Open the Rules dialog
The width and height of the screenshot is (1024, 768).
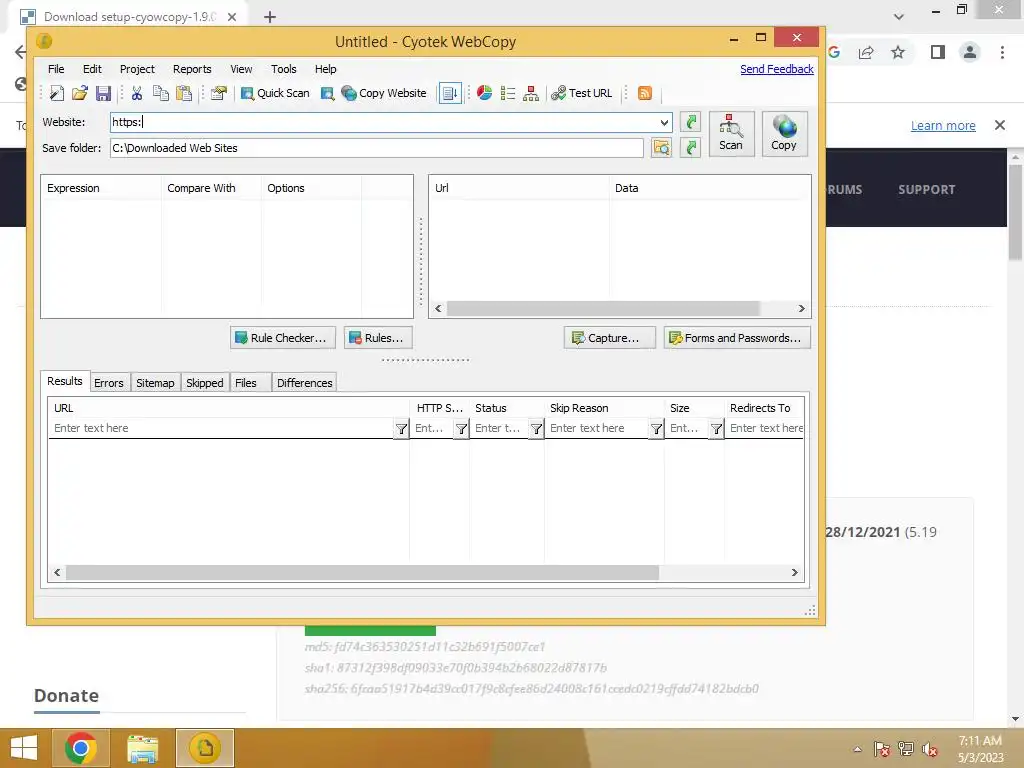(378, 338)
